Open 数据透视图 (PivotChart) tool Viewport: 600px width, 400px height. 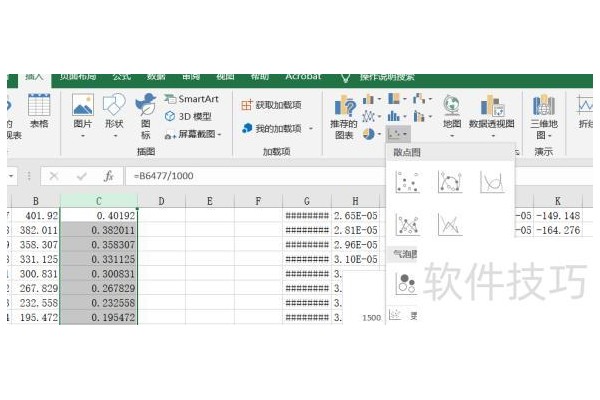coord(492,116)
